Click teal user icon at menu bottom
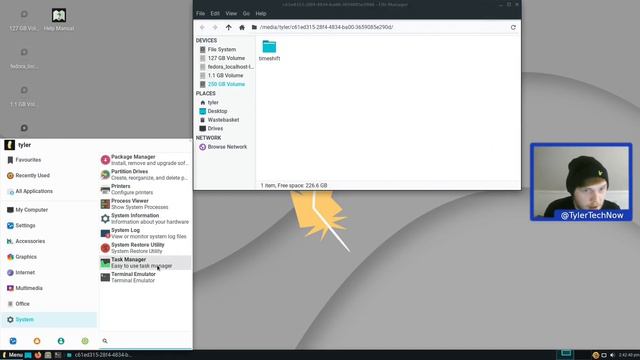 [x=61, y=341]
